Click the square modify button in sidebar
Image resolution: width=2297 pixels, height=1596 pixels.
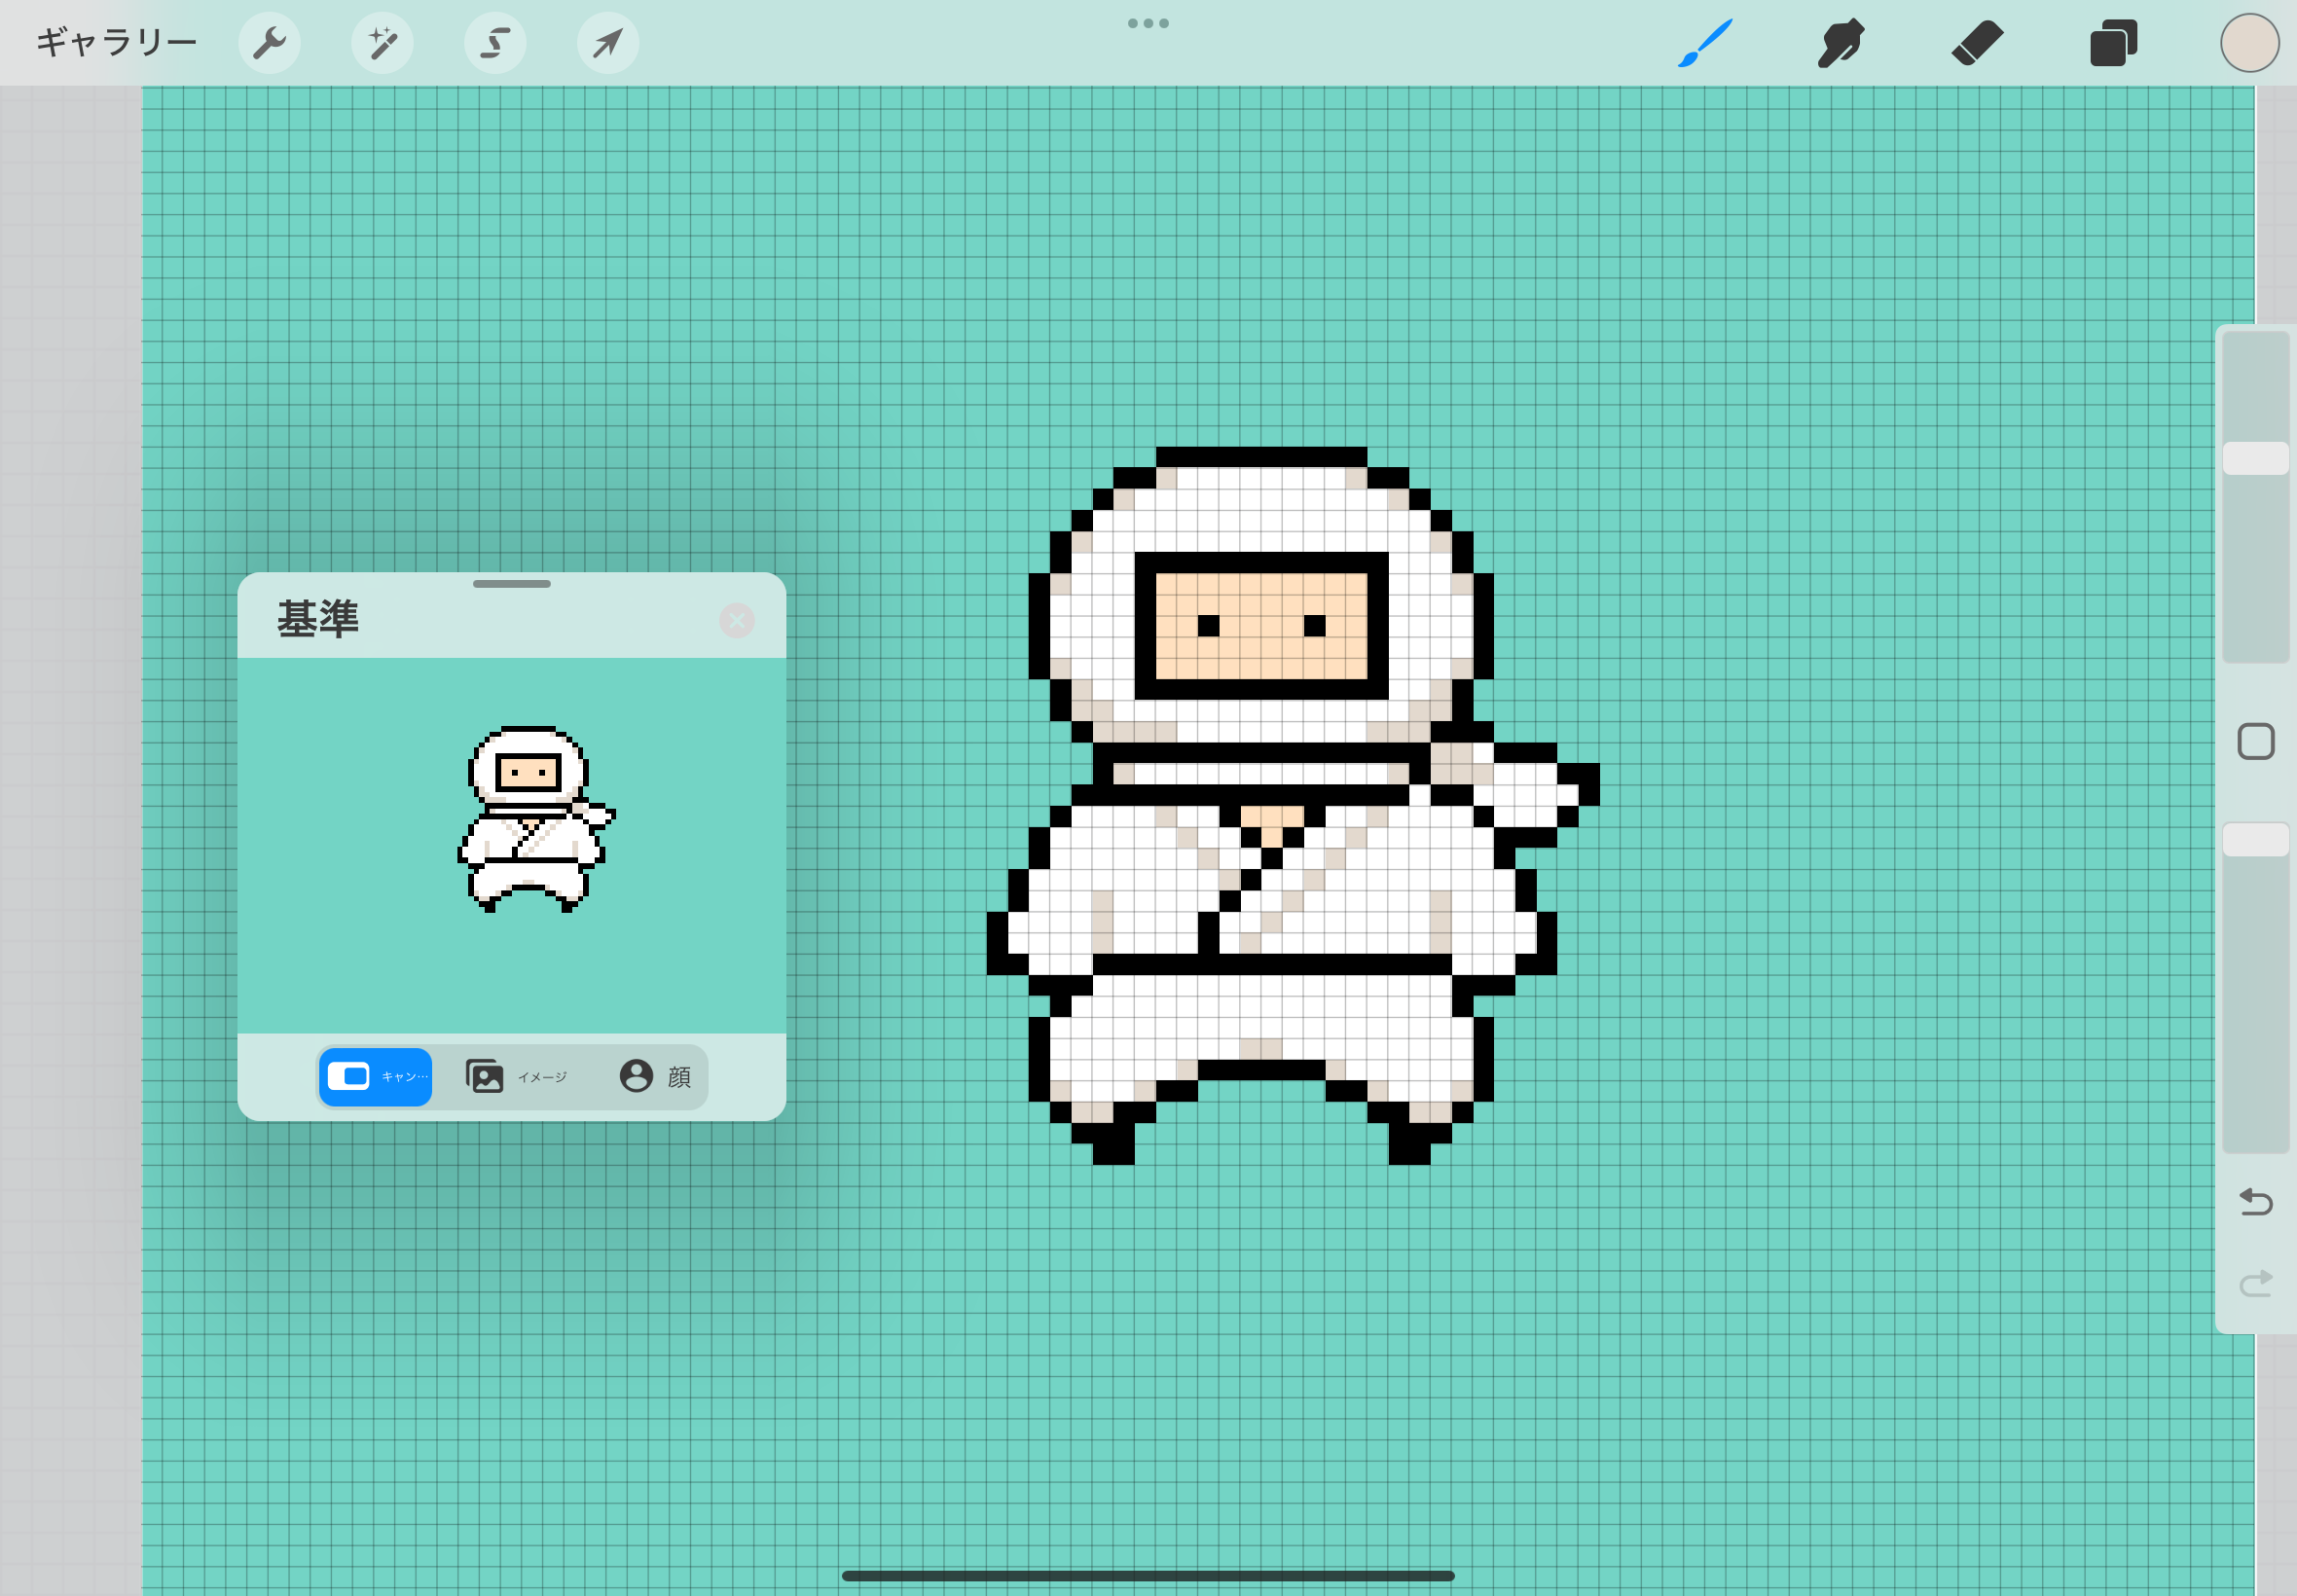pyautogui.click(x=2256, y=742)
